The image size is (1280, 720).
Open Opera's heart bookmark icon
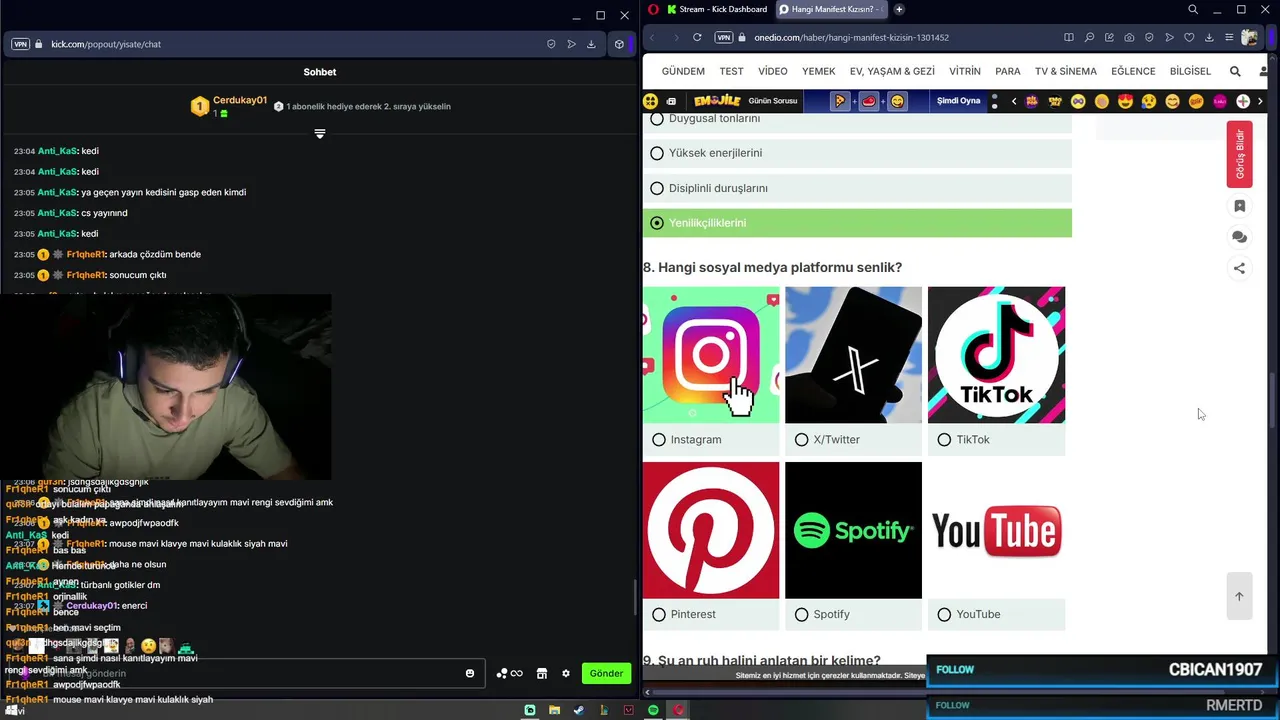click(1189, 37)
